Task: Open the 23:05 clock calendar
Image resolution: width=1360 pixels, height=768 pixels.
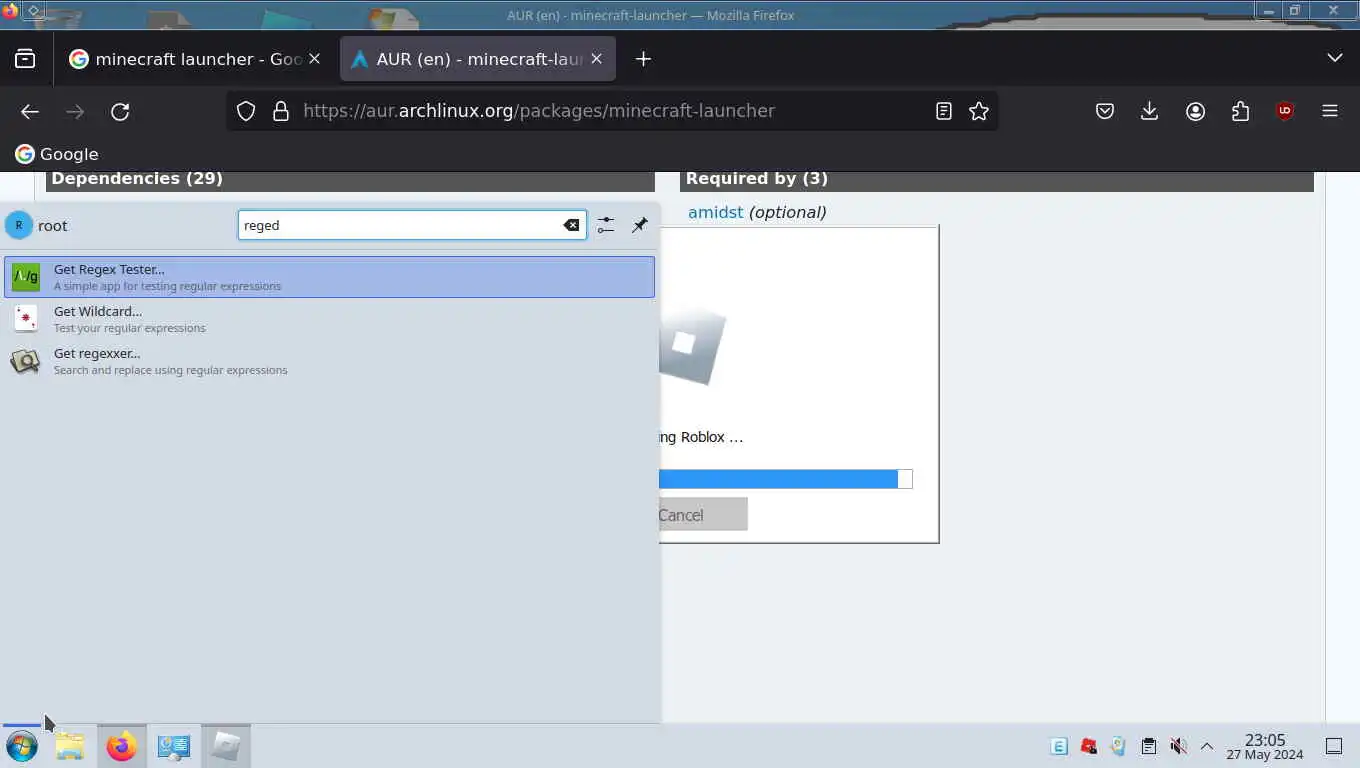Action: 1265,747
